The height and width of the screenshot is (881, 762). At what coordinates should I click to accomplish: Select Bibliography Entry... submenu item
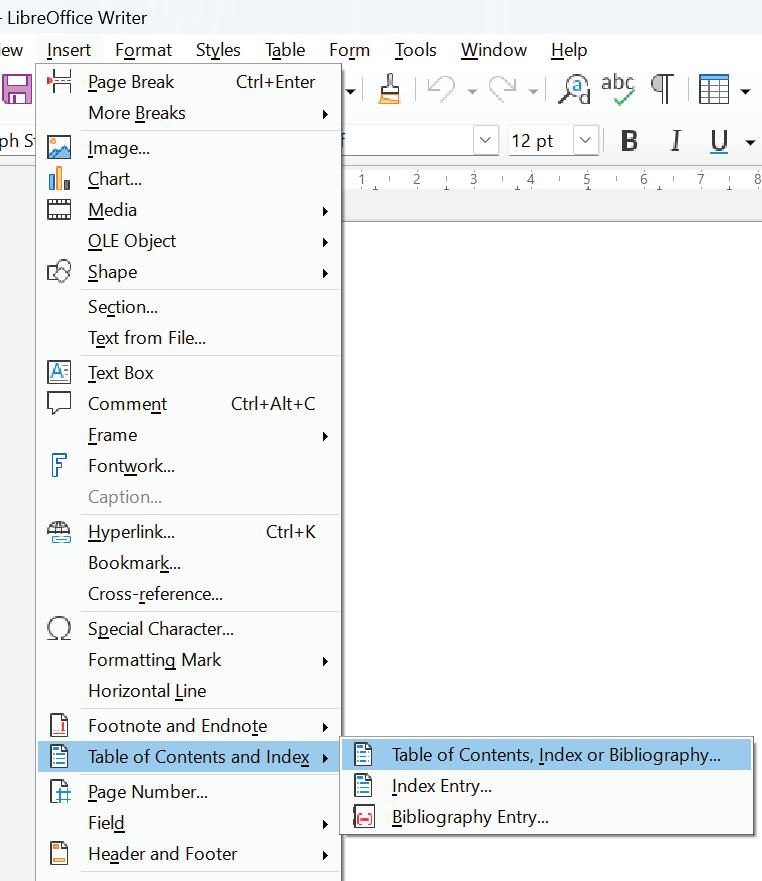click(547, 816)
